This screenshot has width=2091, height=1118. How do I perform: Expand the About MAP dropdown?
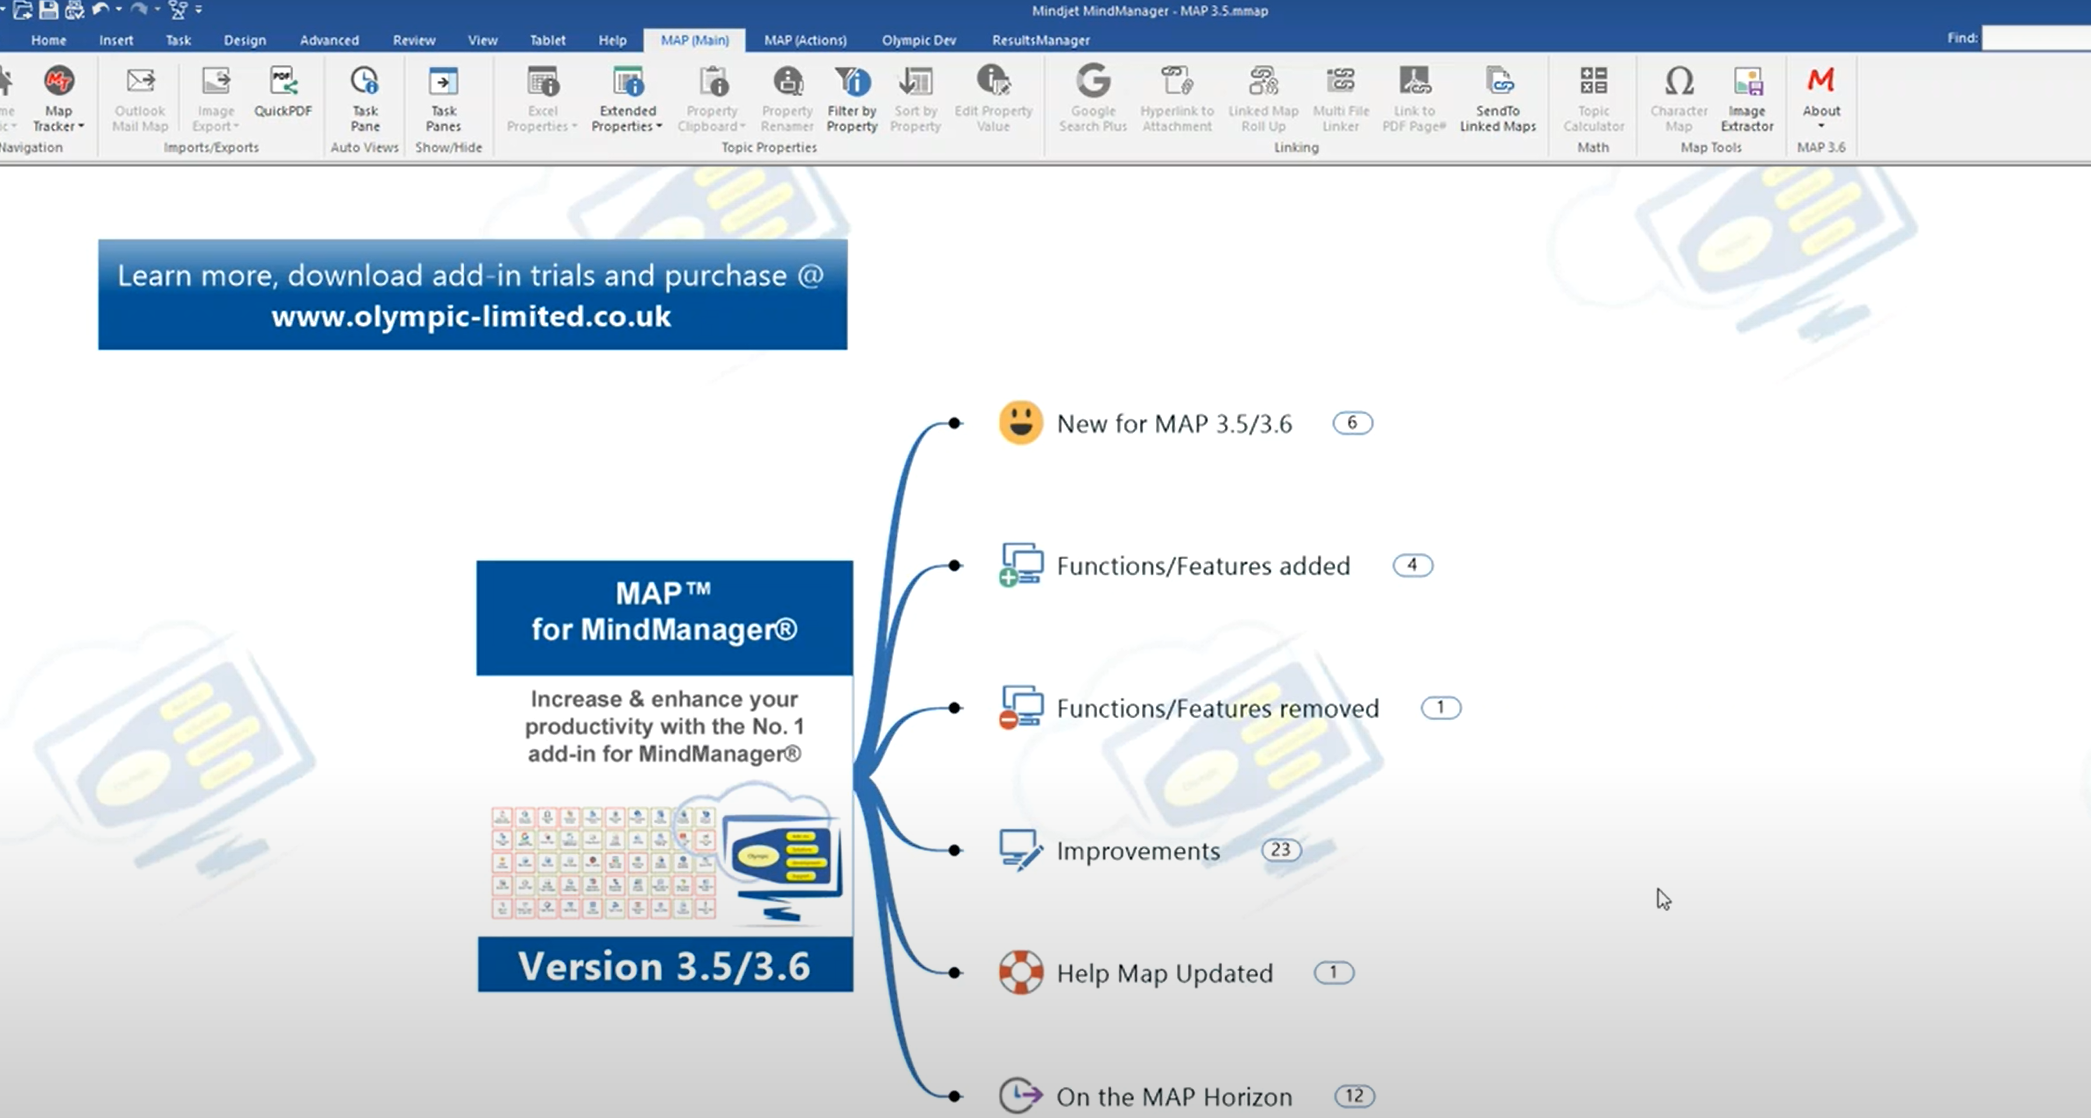coord(1820,126)
